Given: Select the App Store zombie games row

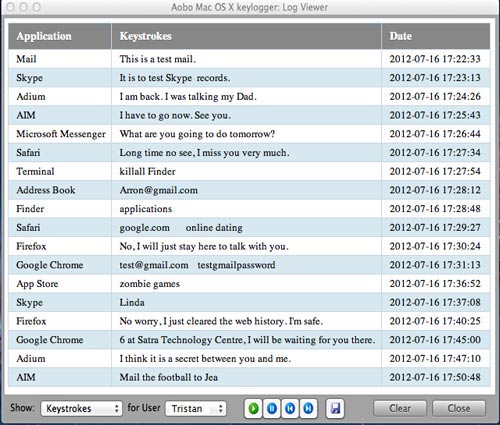Looking at the screenshot, I should click(x=249, y=284).
